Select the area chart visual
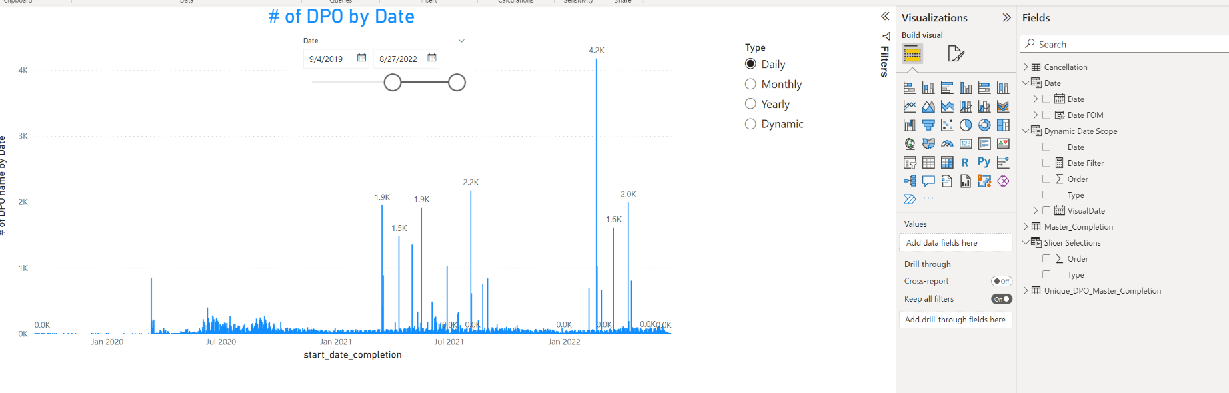 coord(928,107)
